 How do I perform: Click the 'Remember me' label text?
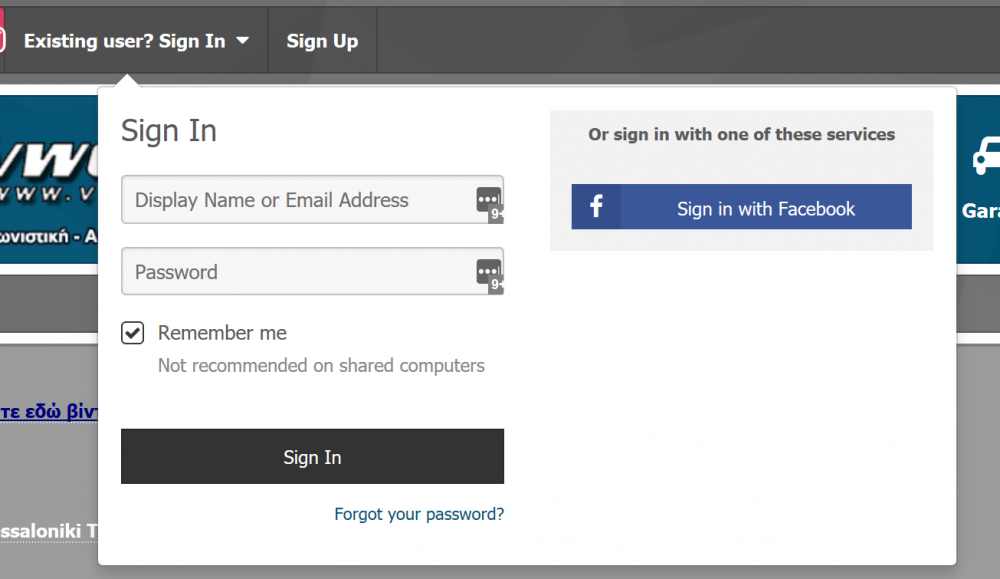[222, 333]
